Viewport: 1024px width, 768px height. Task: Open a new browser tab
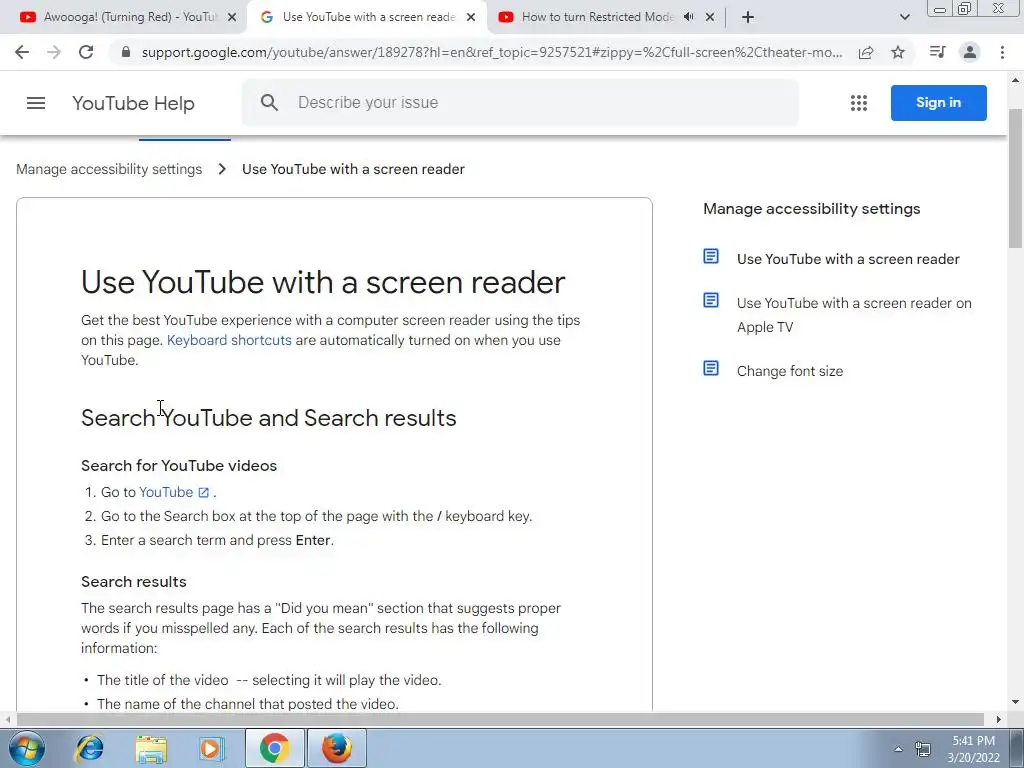pyautogui.click(x=748, y=18)
